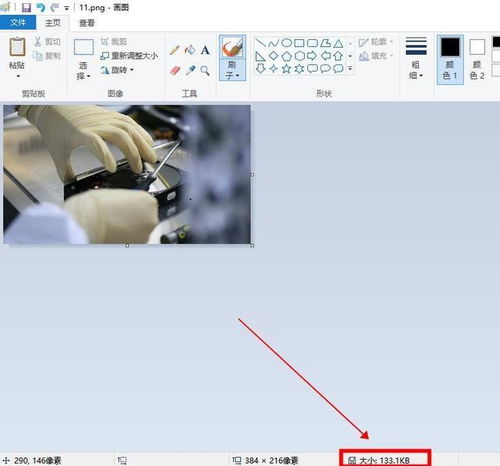This screenshot has height=466, width=500.
Task: Select the Eraser tool
Action: pyautogui.click(x=175, y=70)
